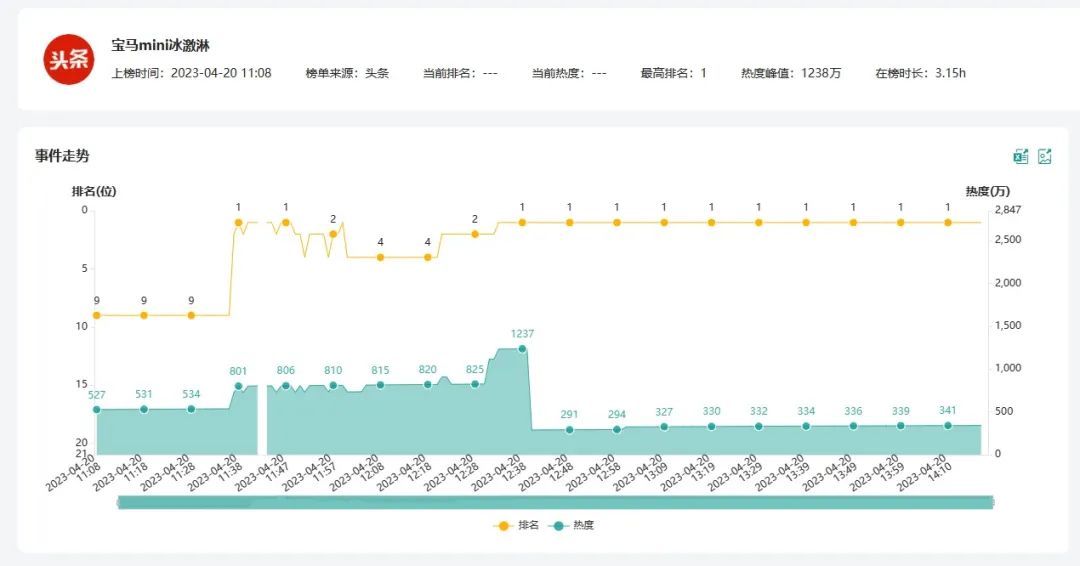Toggle the 排名 legend series

[517, 525]
